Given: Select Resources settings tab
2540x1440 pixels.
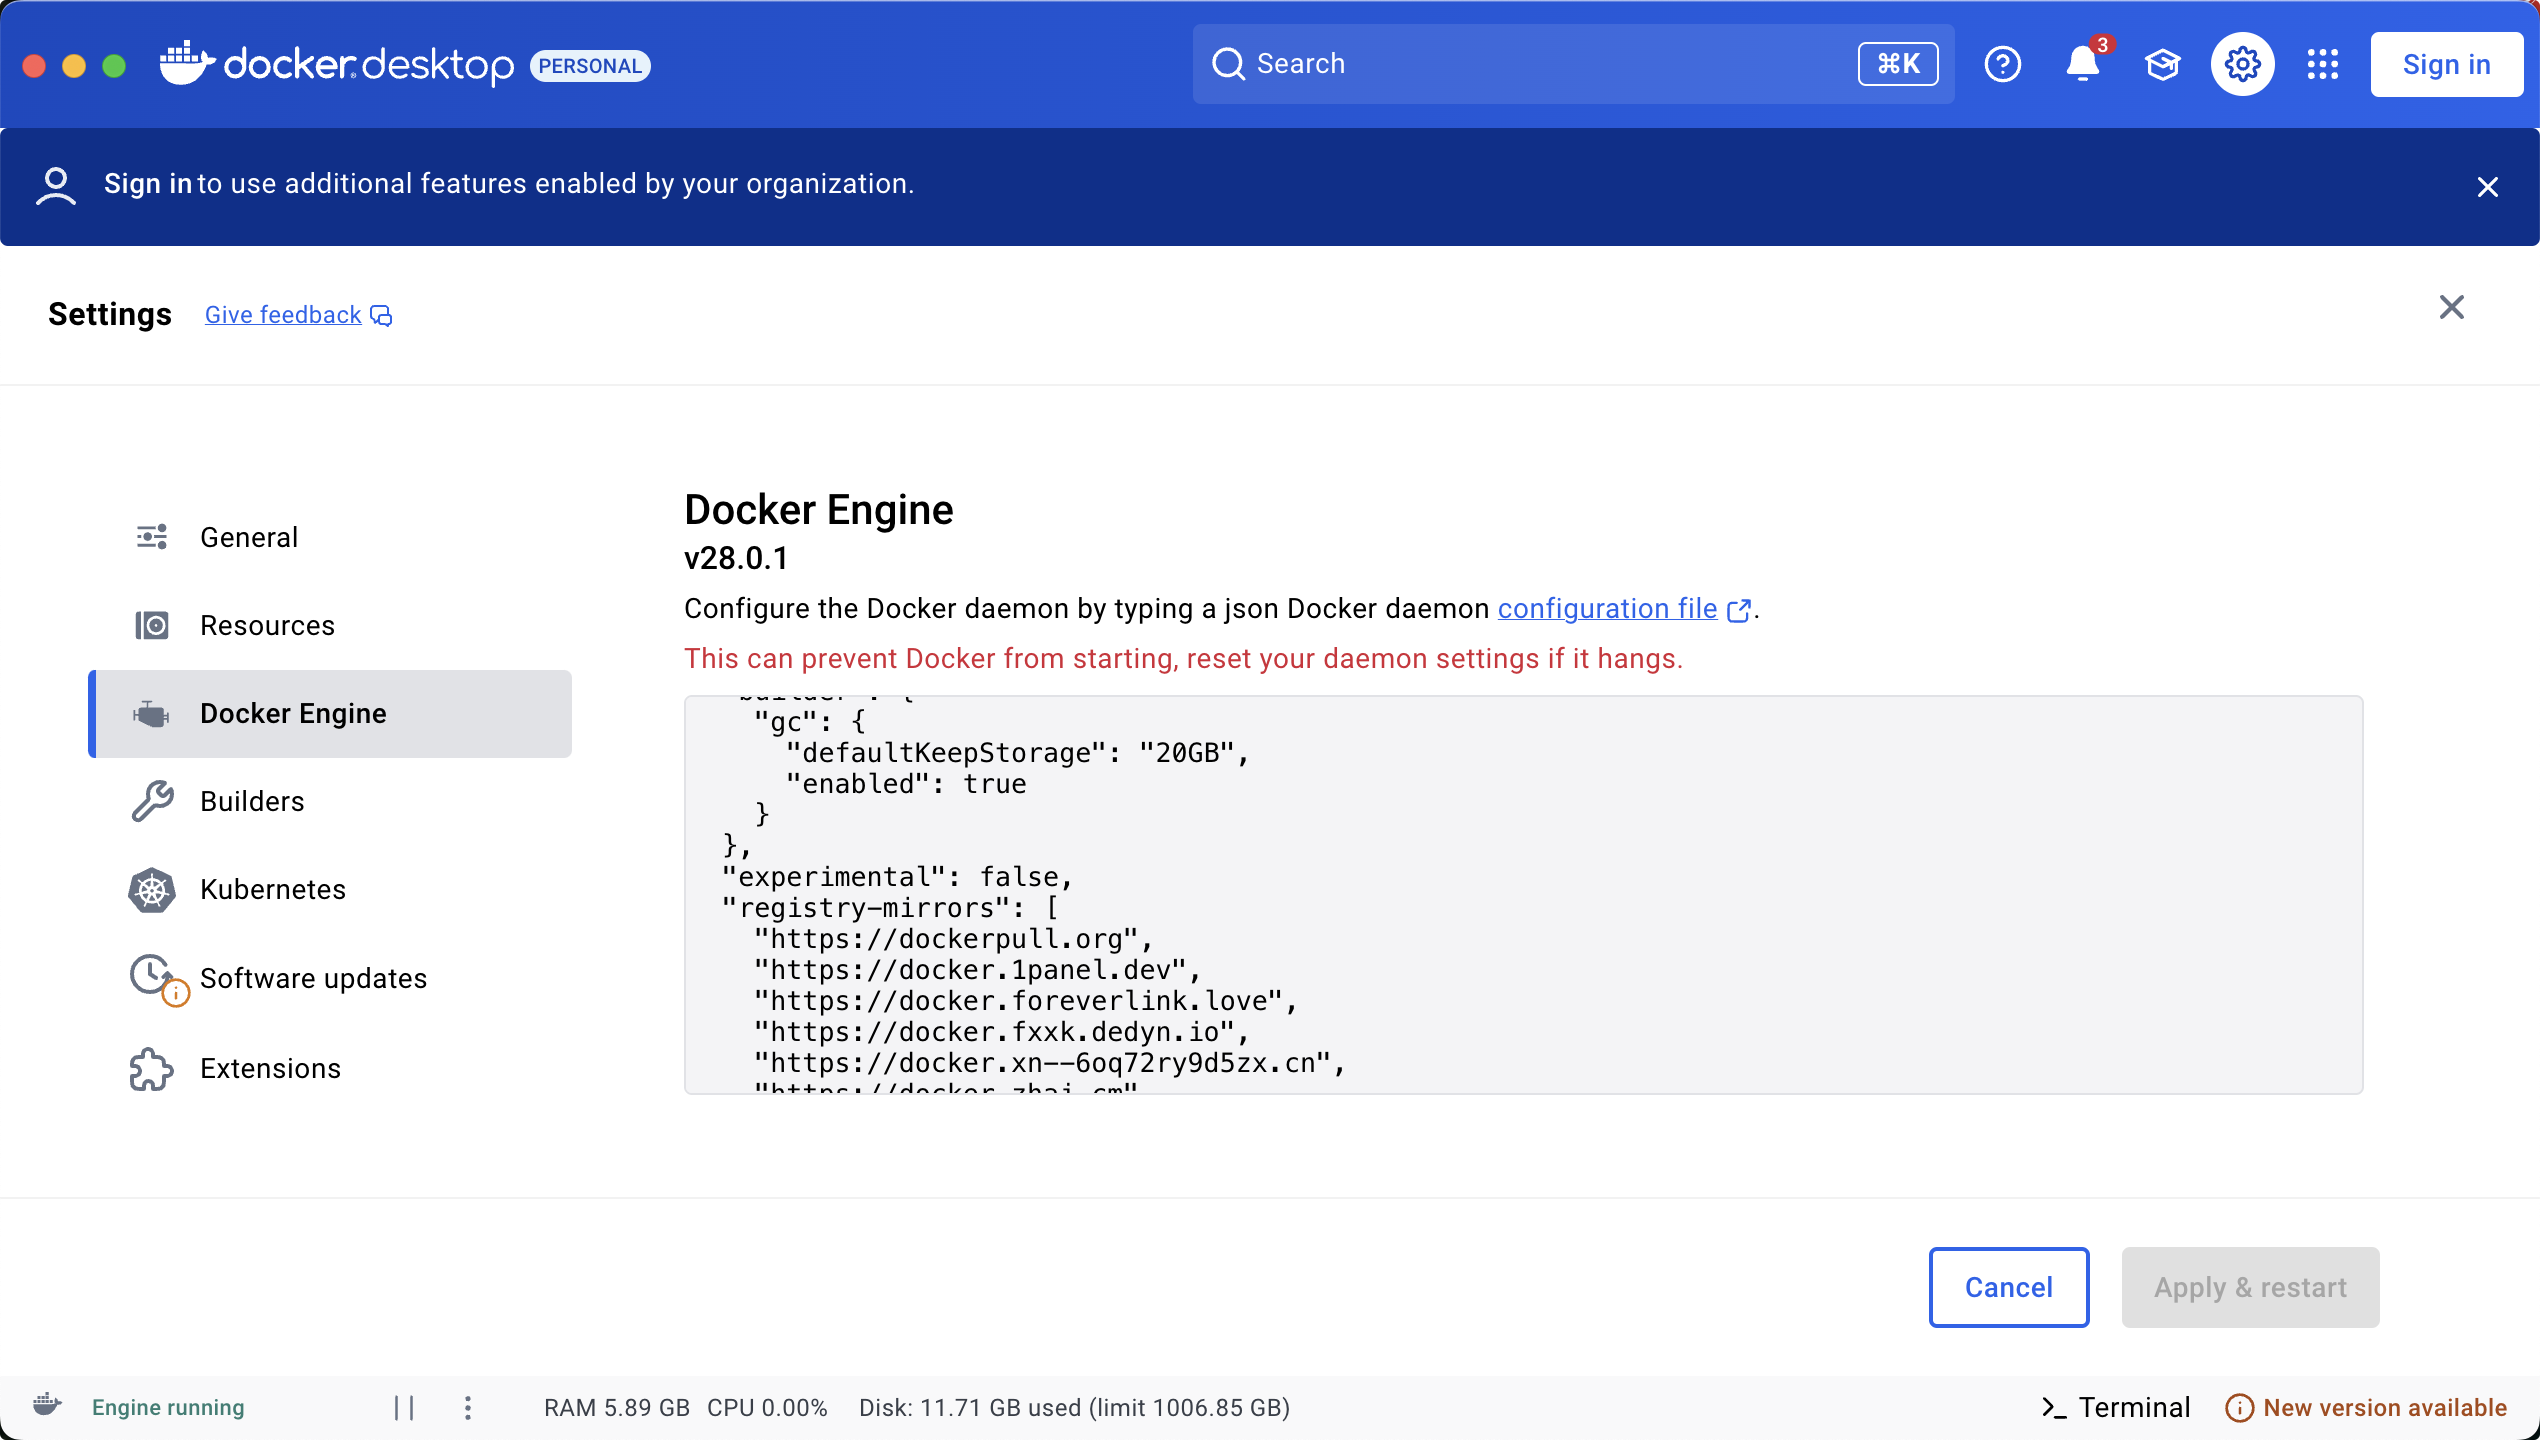Looking at the screenshot, I should pyautogui.click(x=267, y=625).
